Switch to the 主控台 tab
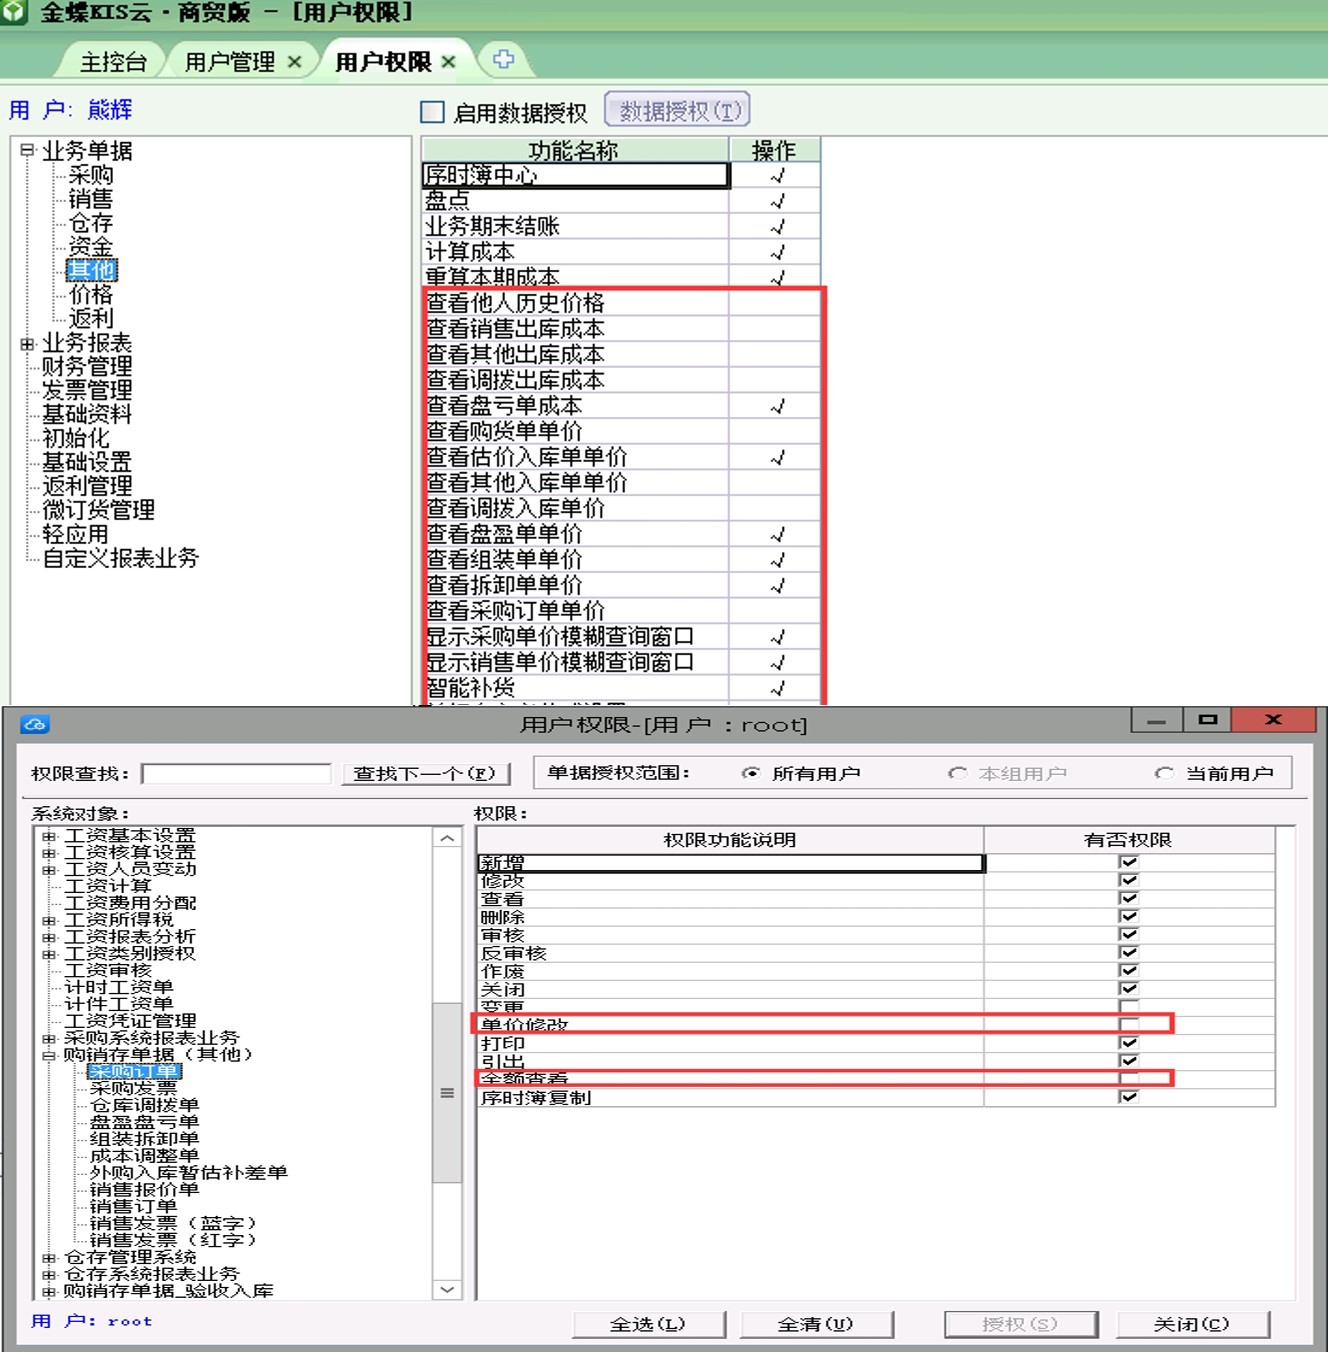Image resolution: width=1328 pixels, height=1352 pixels. [113, 62]
